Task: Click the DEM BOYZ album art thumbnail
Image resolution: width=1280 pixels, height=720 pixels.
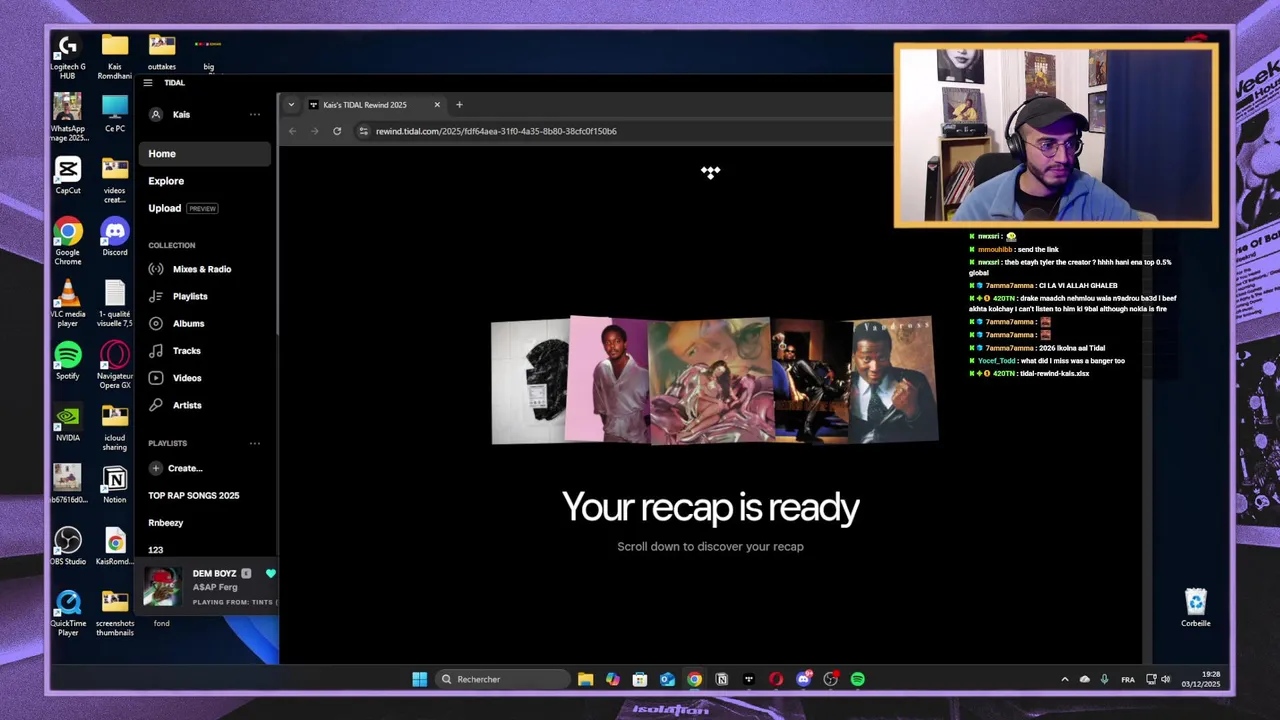Action: point(162,587)
